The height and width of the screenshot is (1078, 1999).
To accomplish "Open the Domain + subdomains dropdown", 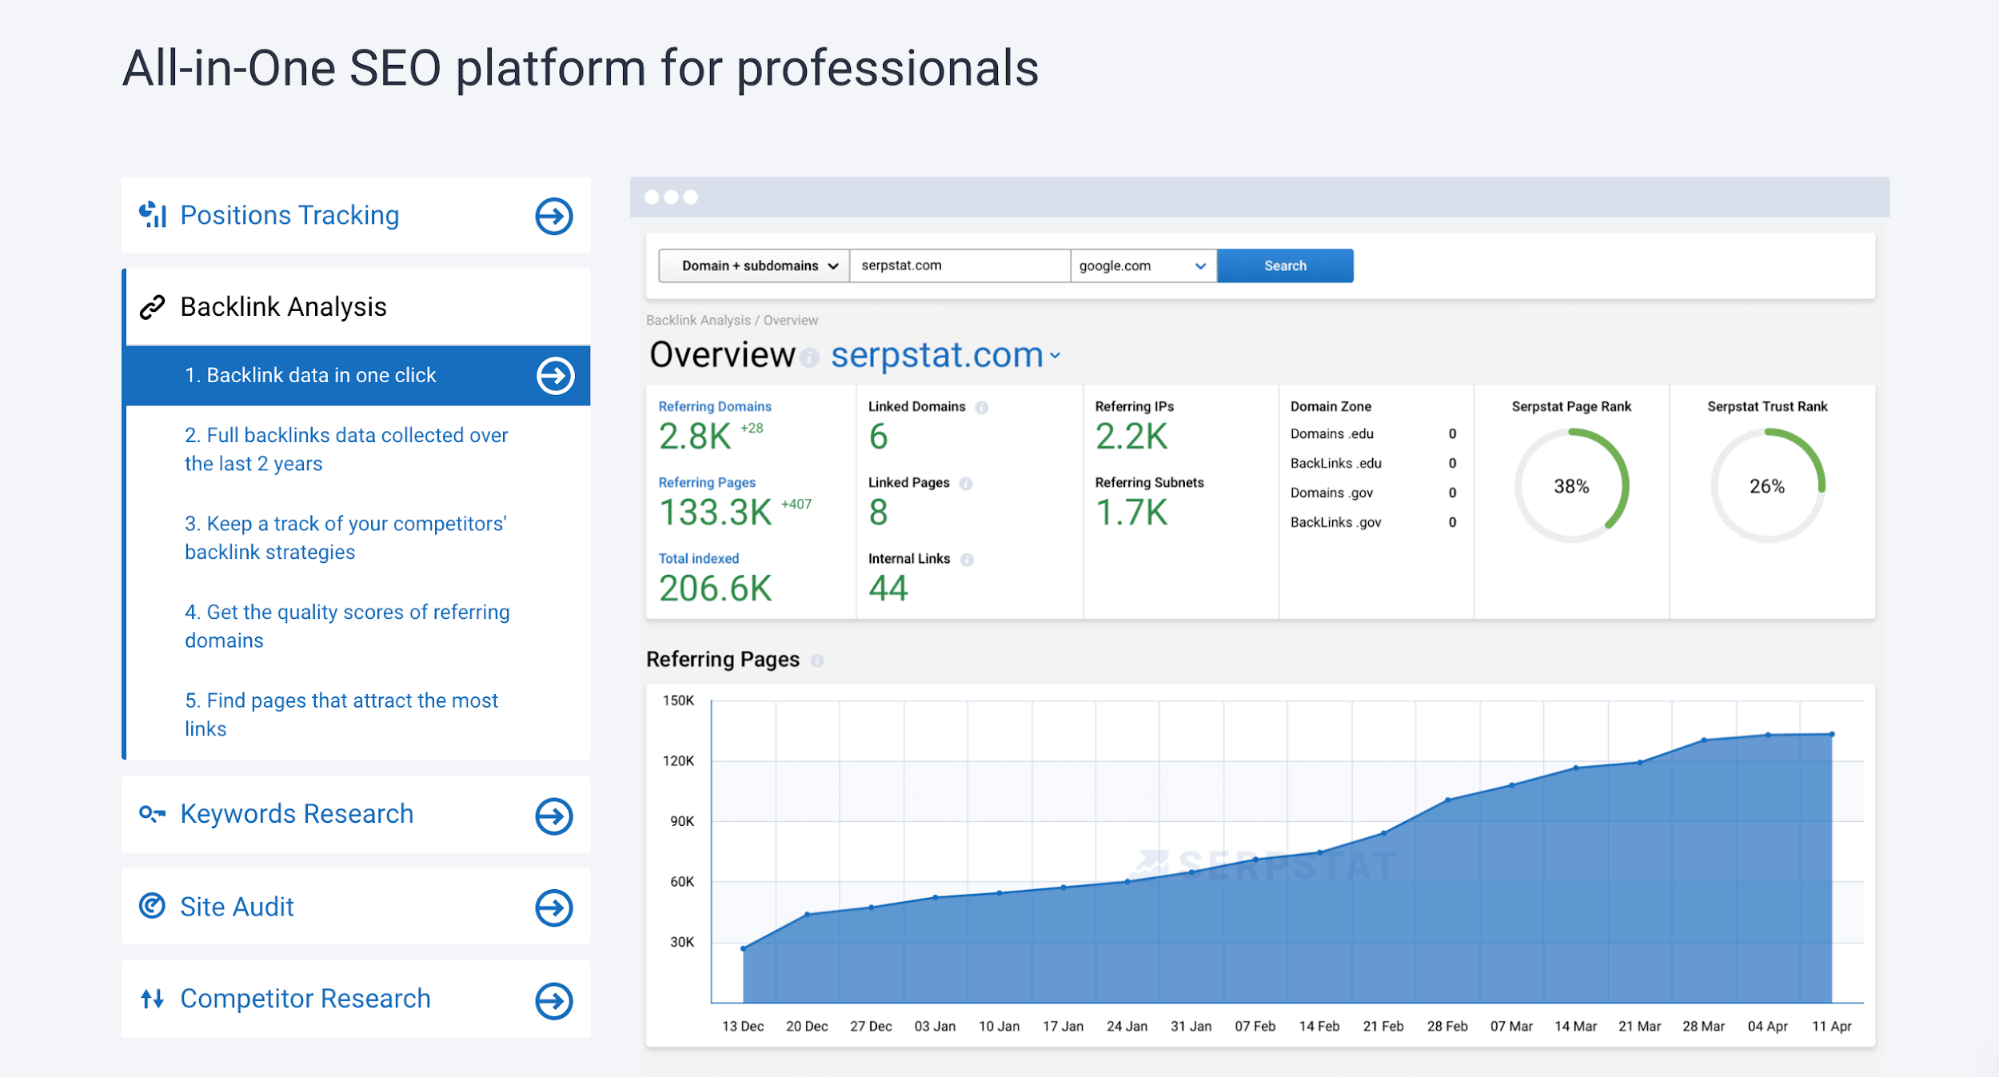I will [754, 266].
